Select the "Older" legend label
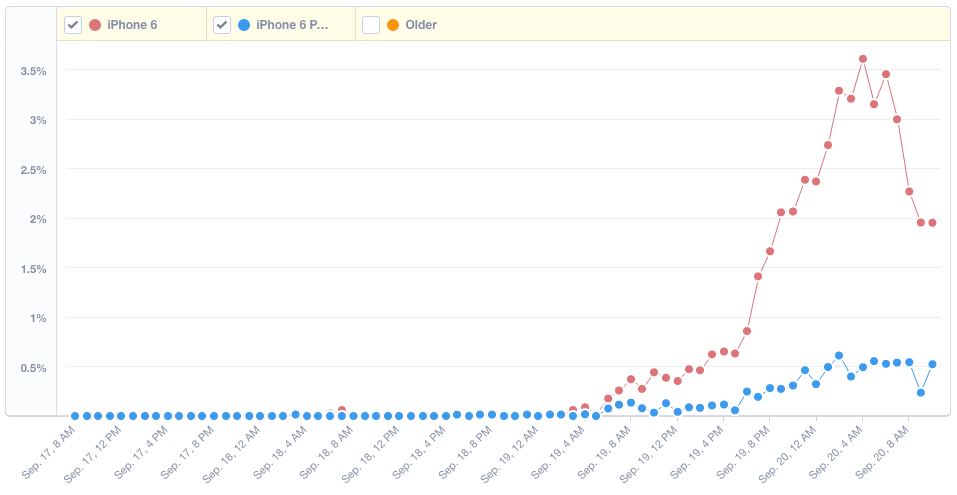 tap(421, 25)
